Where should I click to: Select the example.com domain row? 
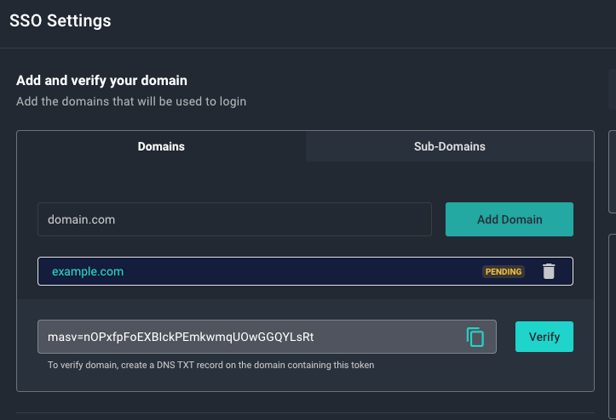pos(305,271)
